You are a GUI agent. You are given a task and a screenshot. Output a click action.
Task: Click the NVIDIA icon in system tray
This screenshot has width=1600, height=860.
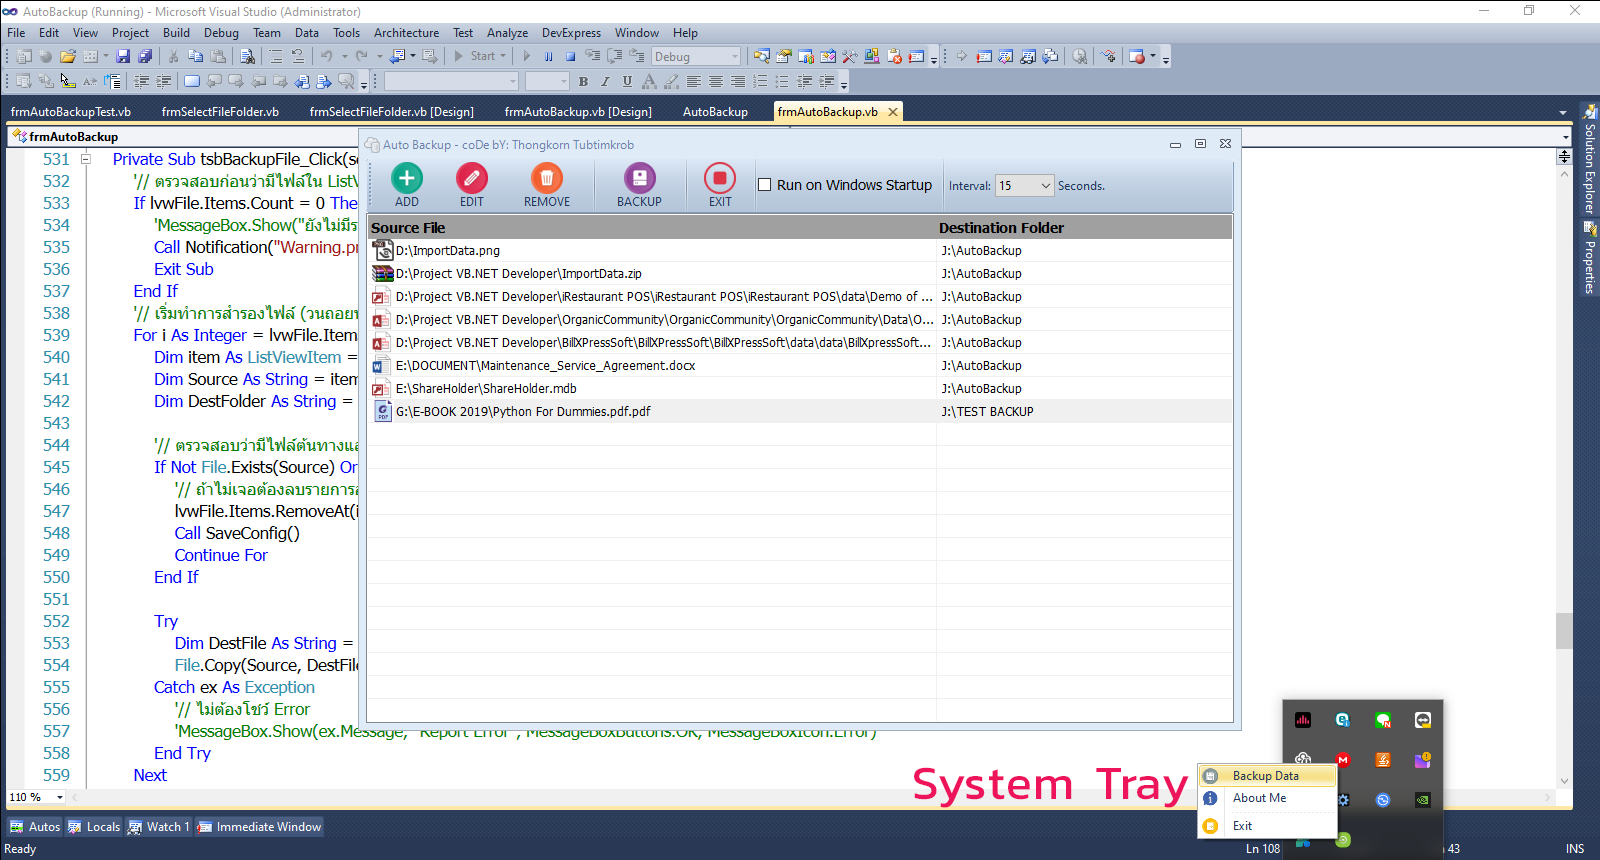(x=1422, y=800)
